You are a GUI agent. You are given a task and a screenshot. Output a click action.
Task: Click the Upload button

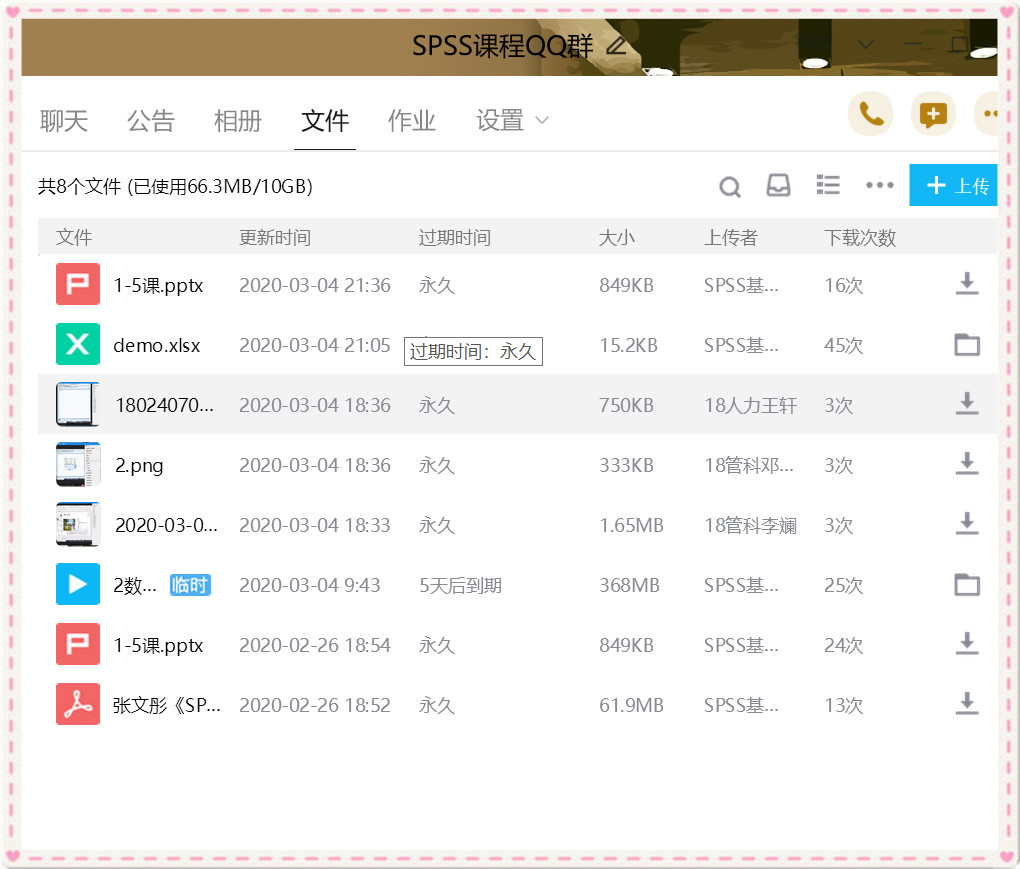tap(953, 185)
